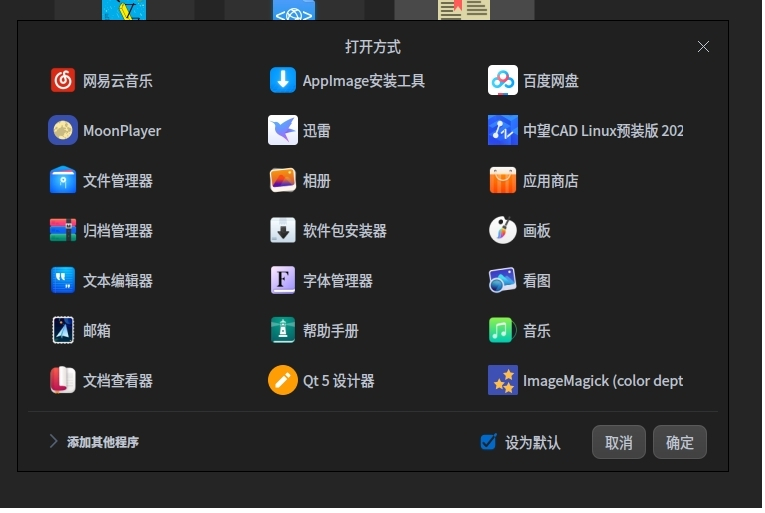The width and height of the screenshot is (765, 513).
Task: Select the 应用商店 shopping bag icon
Action: pos(503,181)
